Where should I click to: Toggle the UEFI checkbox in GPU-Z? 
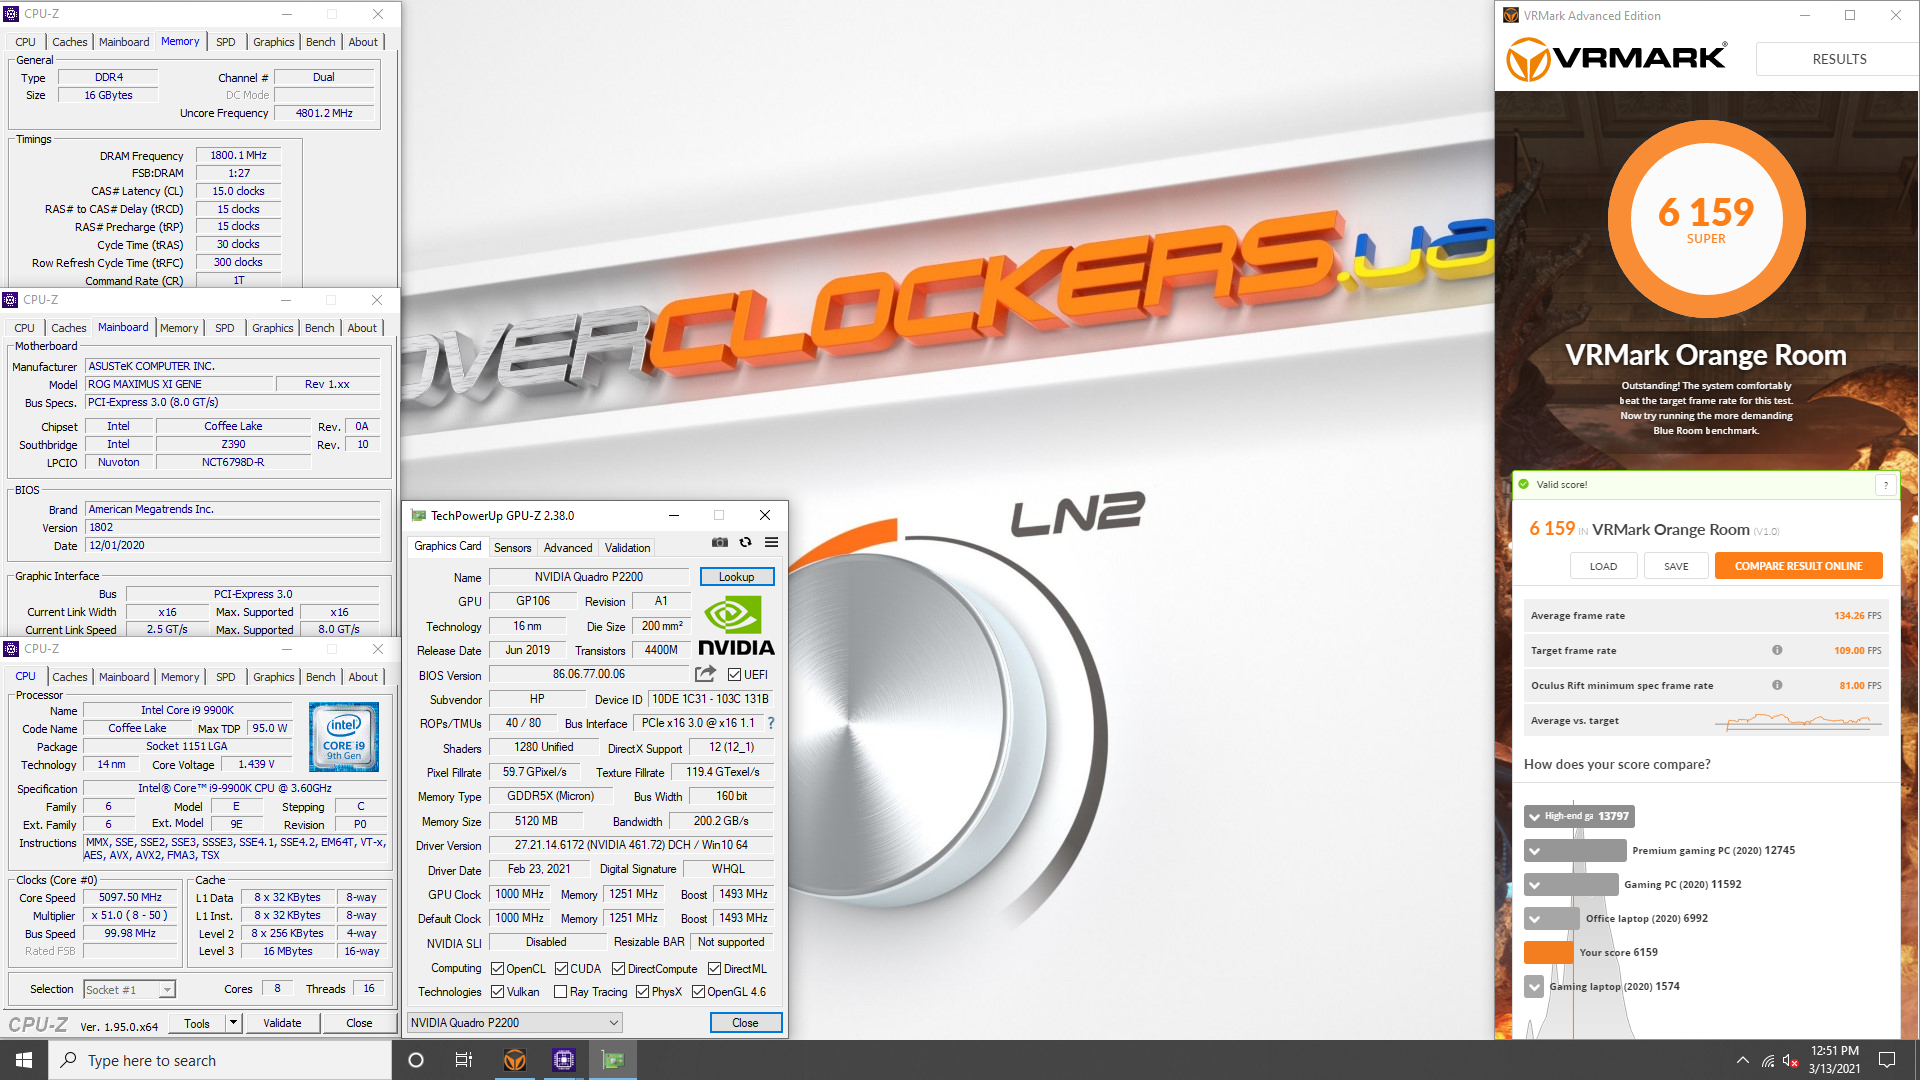pos(734,674)
